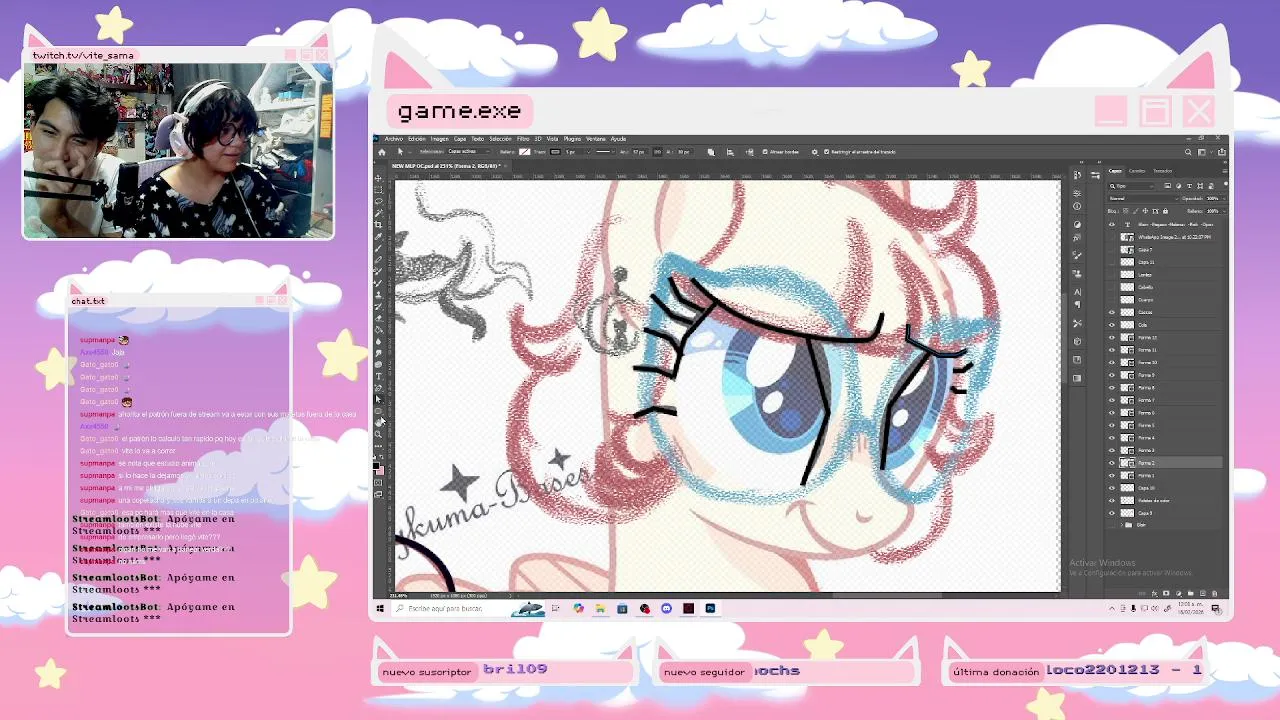Hide the Cascos layer
1280x720 pixels.
point(1112,312)
